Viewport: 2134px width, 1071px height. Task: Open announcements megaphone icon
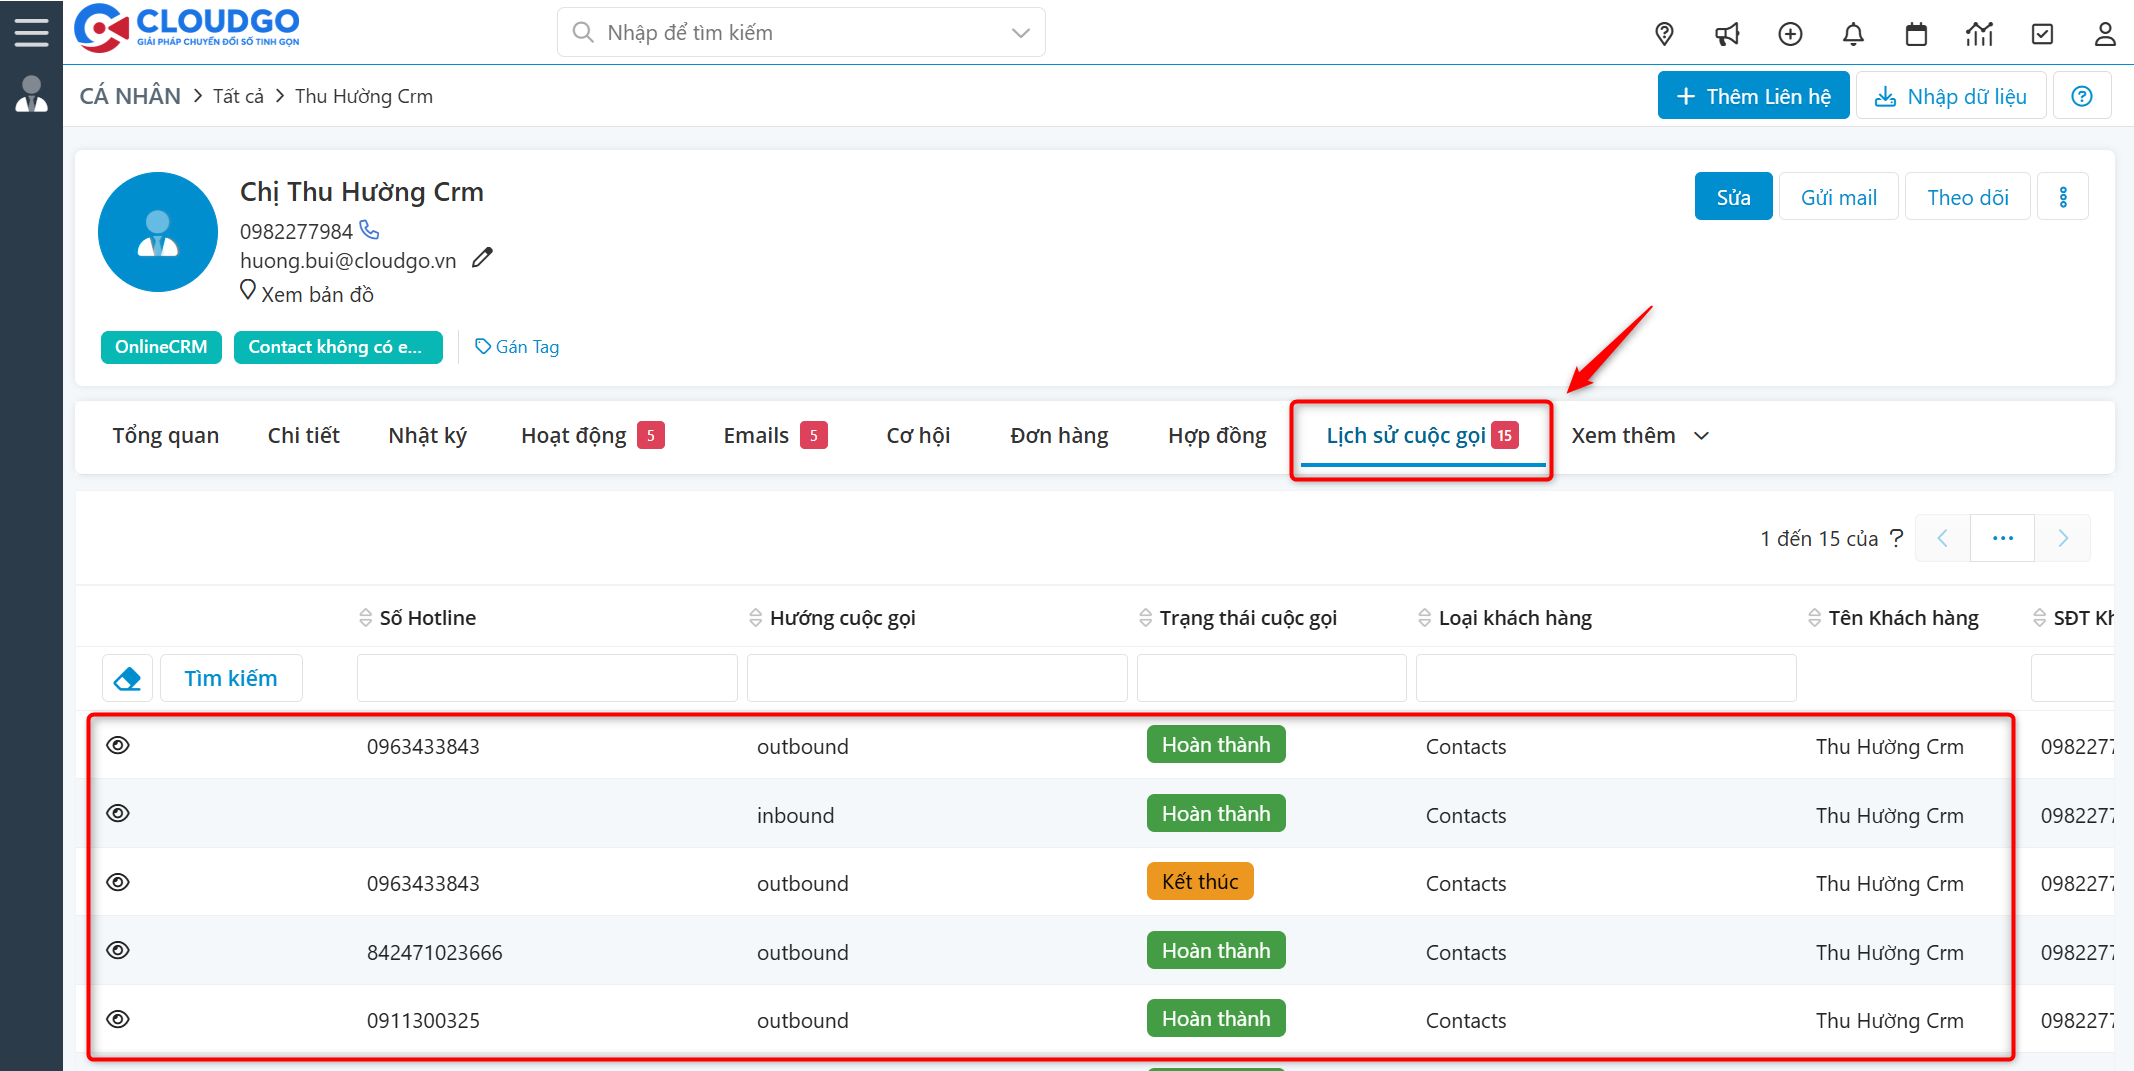pos(1727,34)
